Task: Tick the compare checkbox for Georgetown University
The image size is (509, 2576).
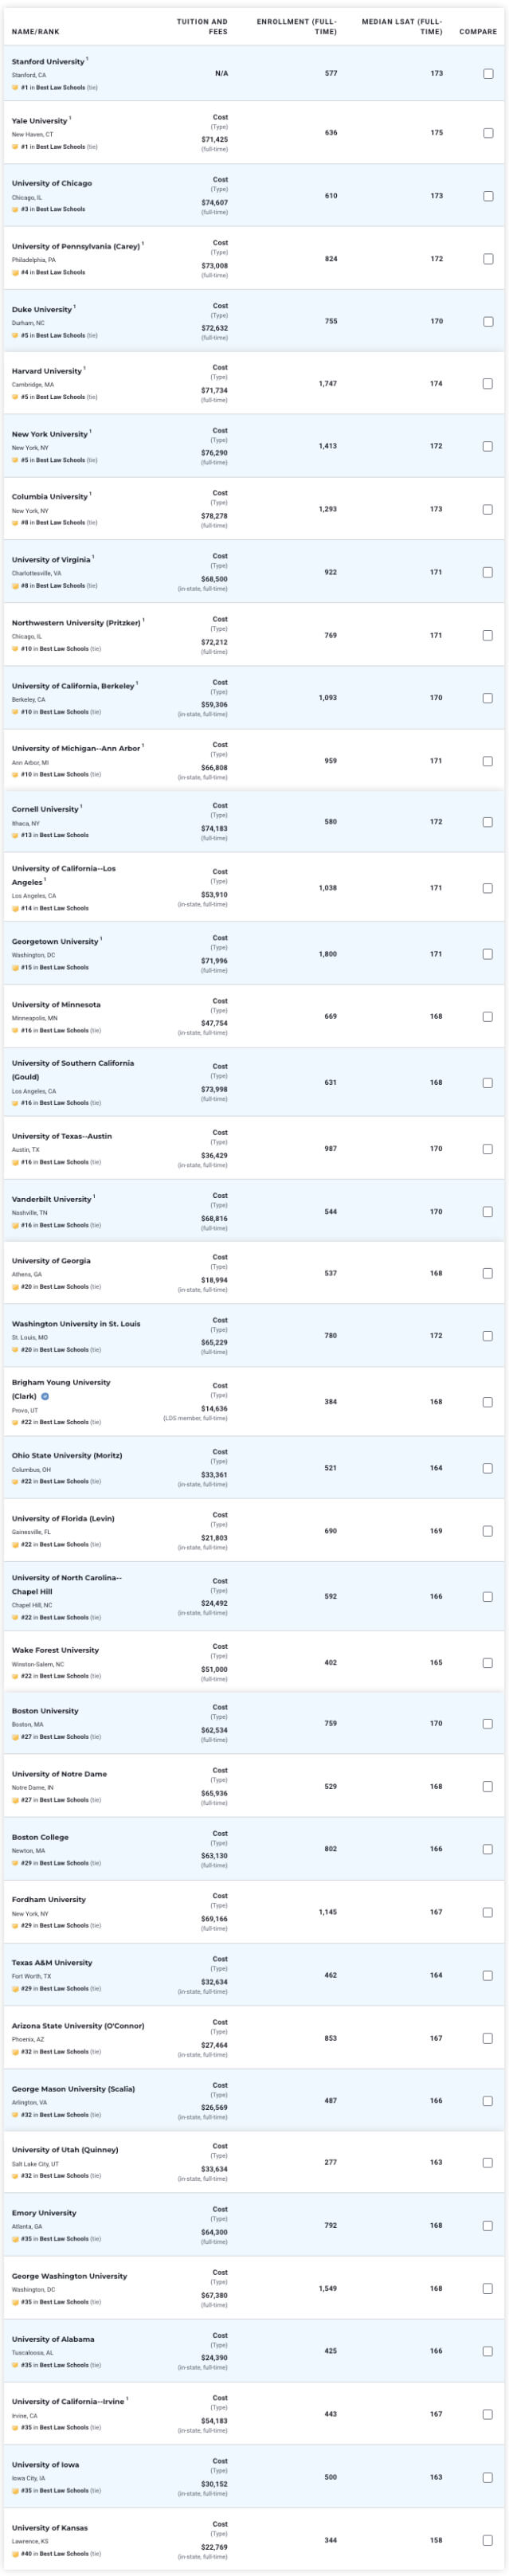Action: pos(488,954)
